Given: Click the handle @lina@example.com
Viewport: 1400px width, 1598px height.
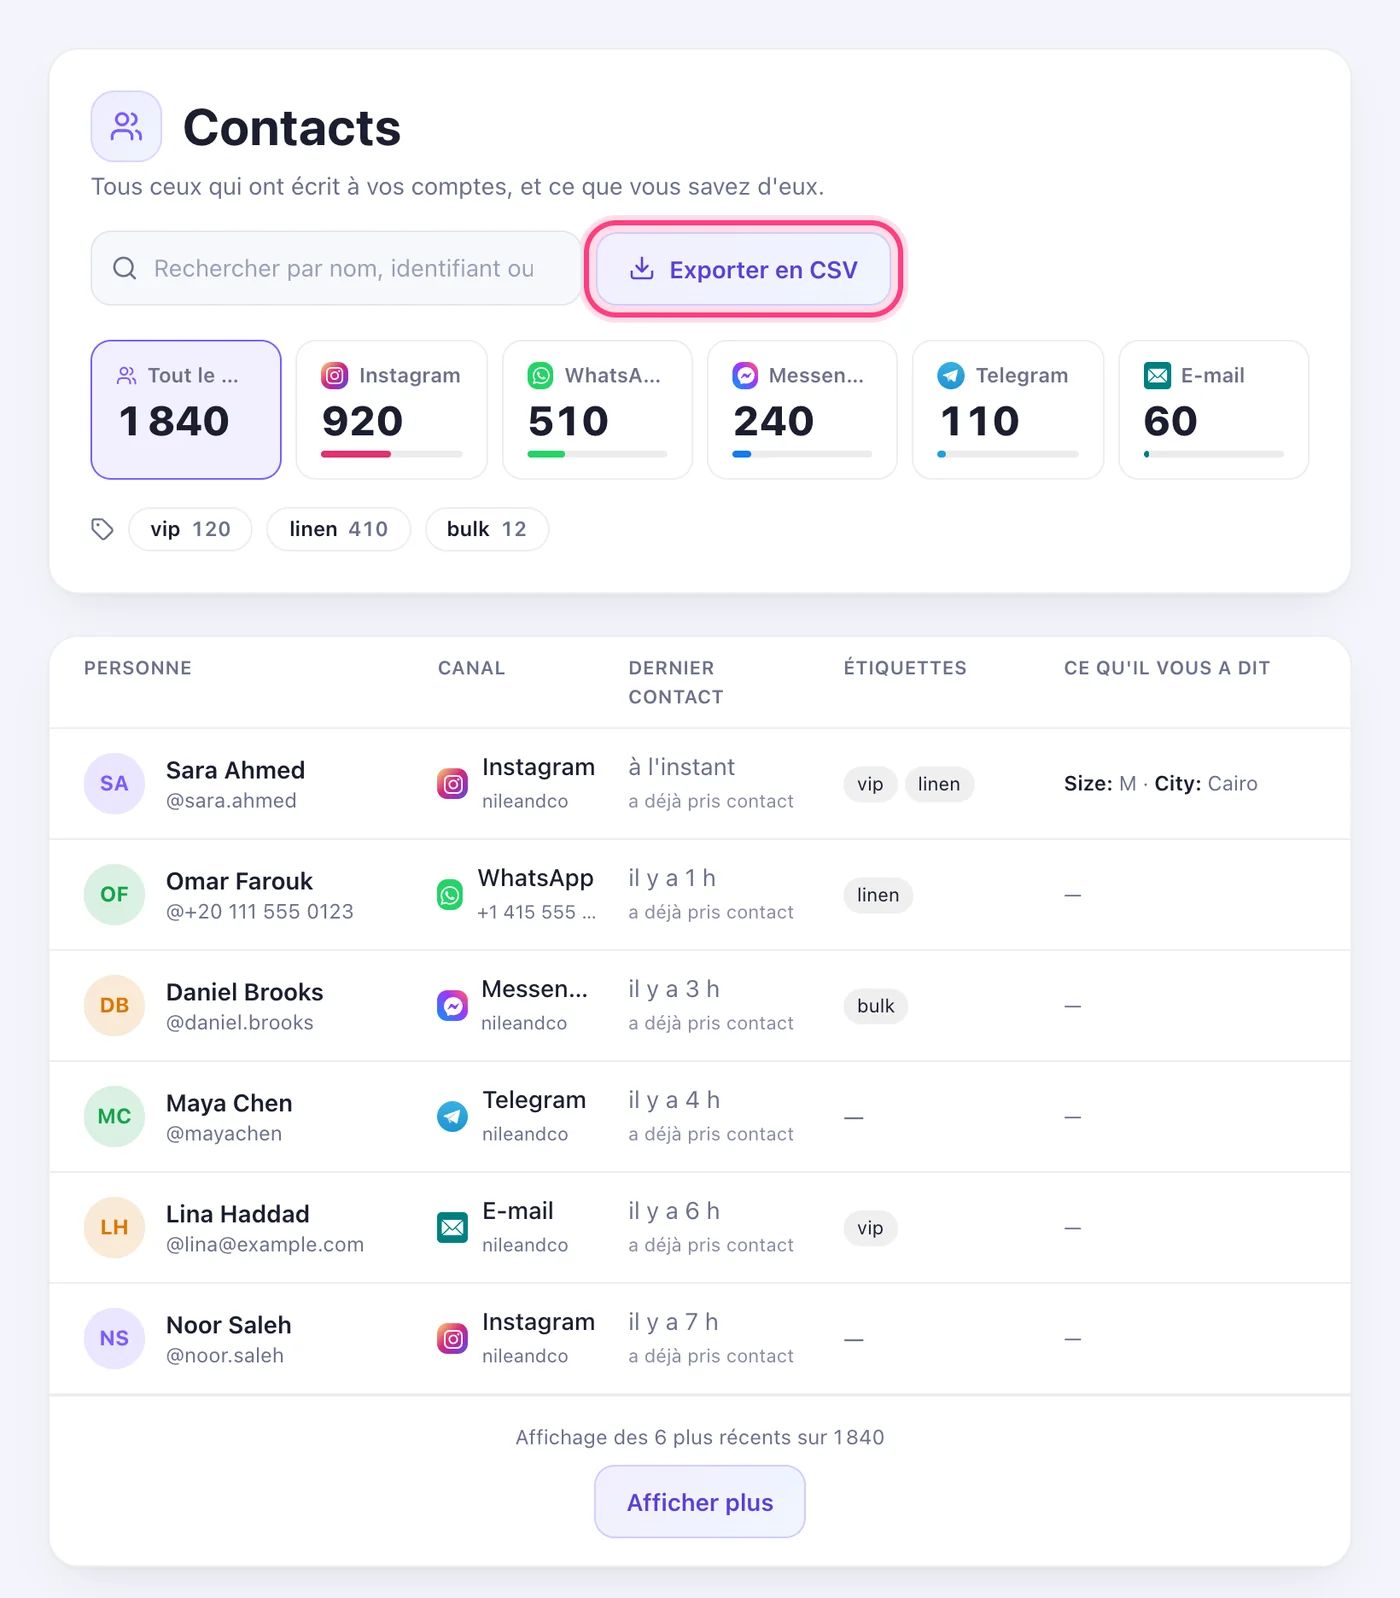Looking at the screenshot, I should point(265,1245).
